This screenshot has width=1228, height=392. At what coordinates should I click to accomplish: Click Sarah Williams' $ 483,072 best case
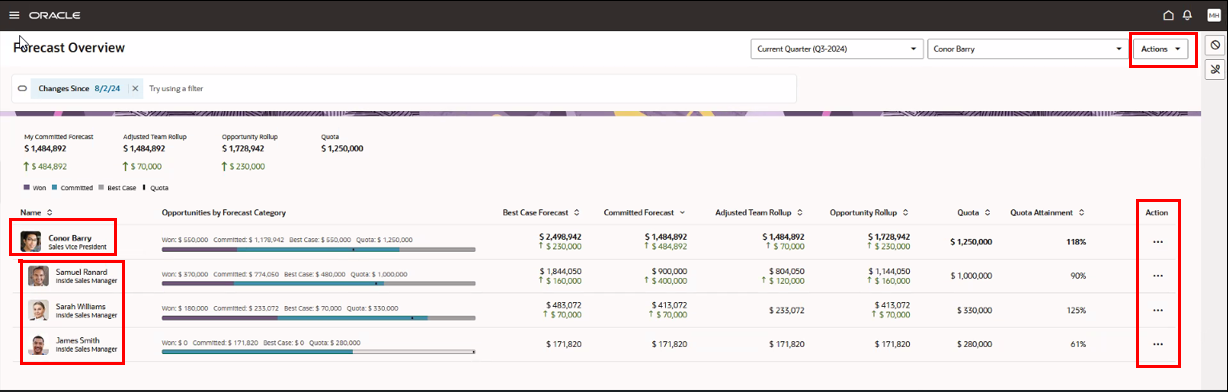point(563,305)
